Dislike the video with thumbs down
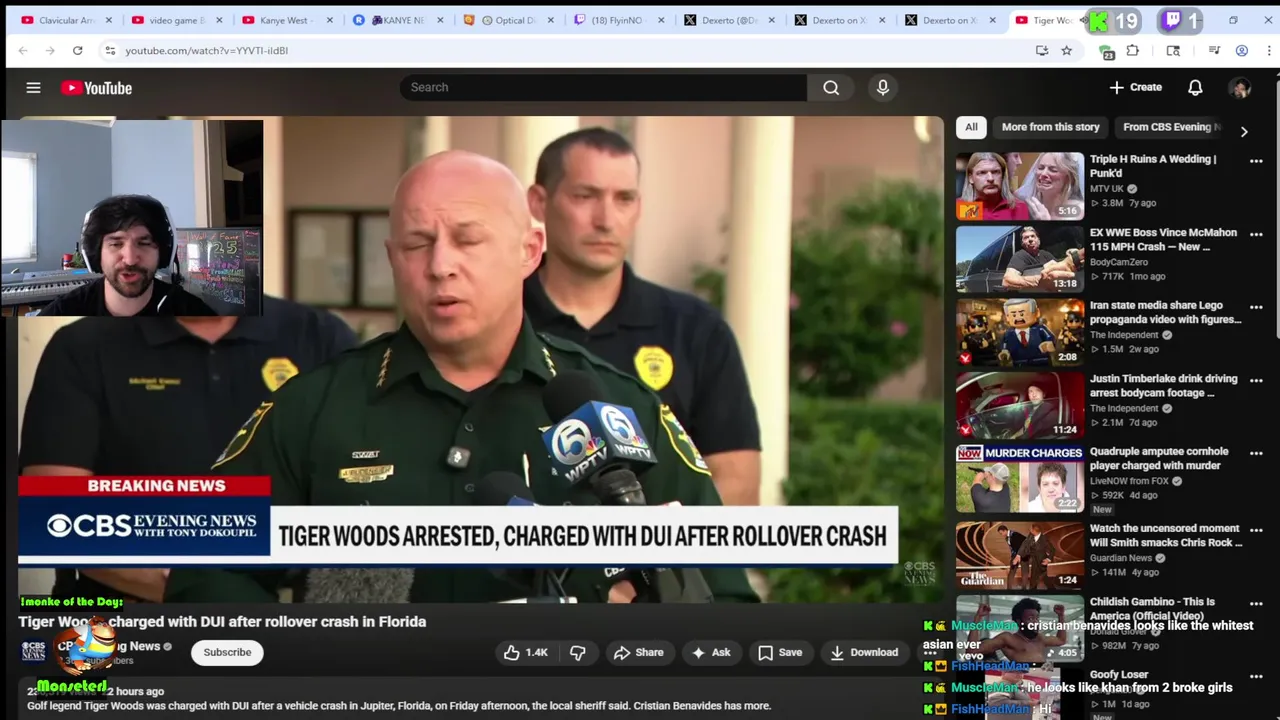Screen dimensions: 1280x720 pyautogui.click(x=578, y=652)
